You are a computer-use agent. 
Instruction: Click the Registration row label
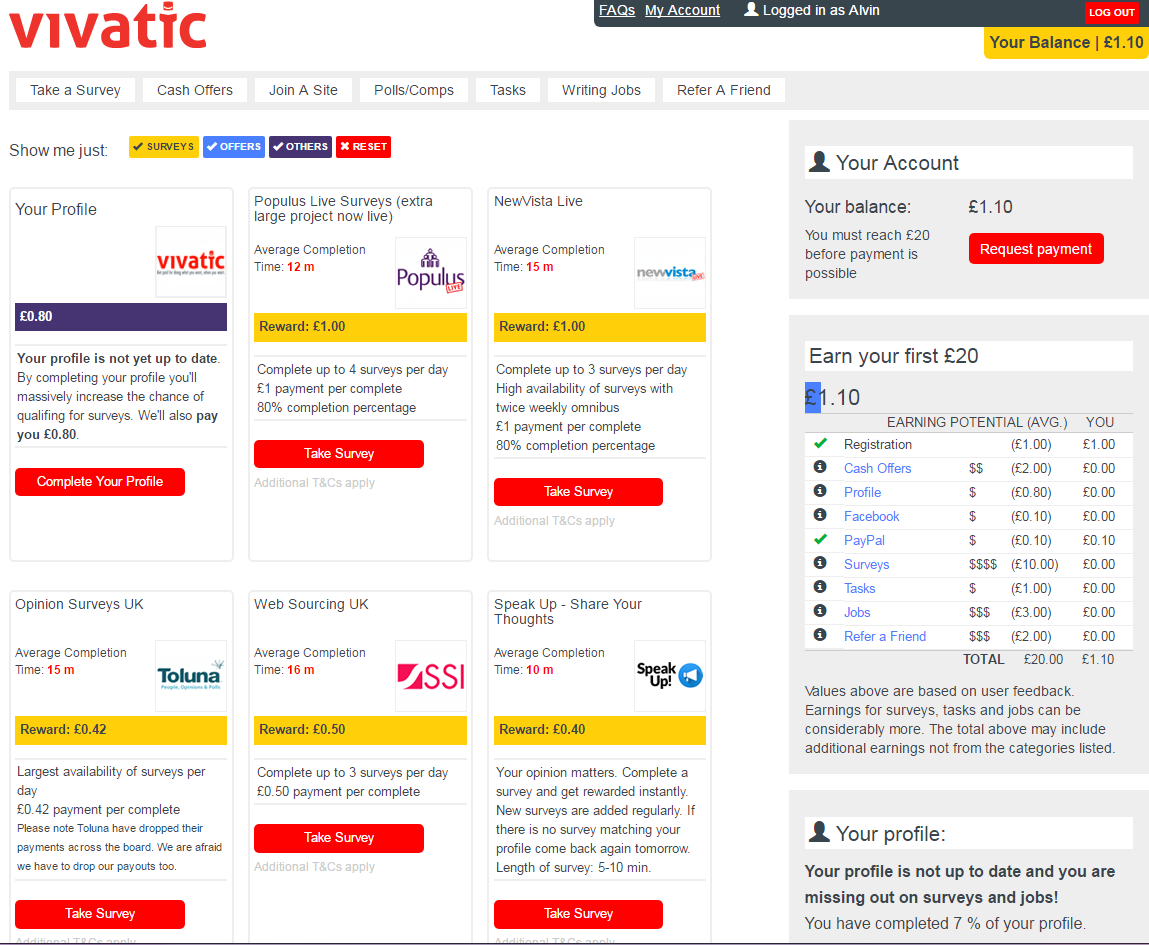878,444
